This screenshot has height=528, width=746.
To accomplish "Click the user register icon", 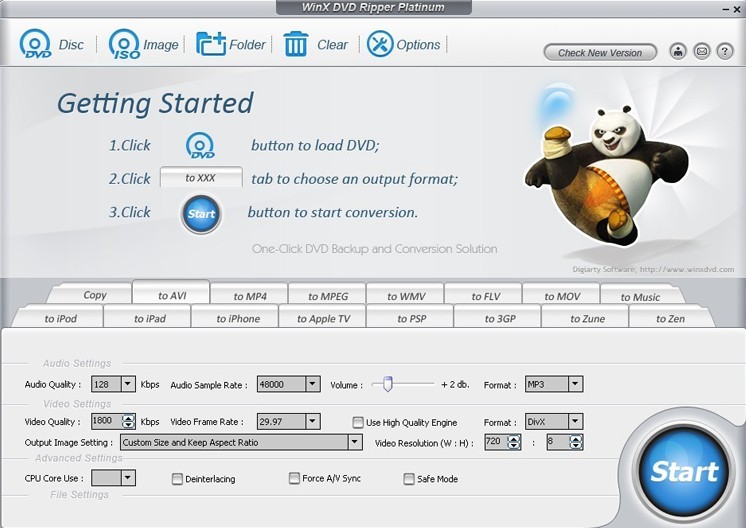I will 678,51.
